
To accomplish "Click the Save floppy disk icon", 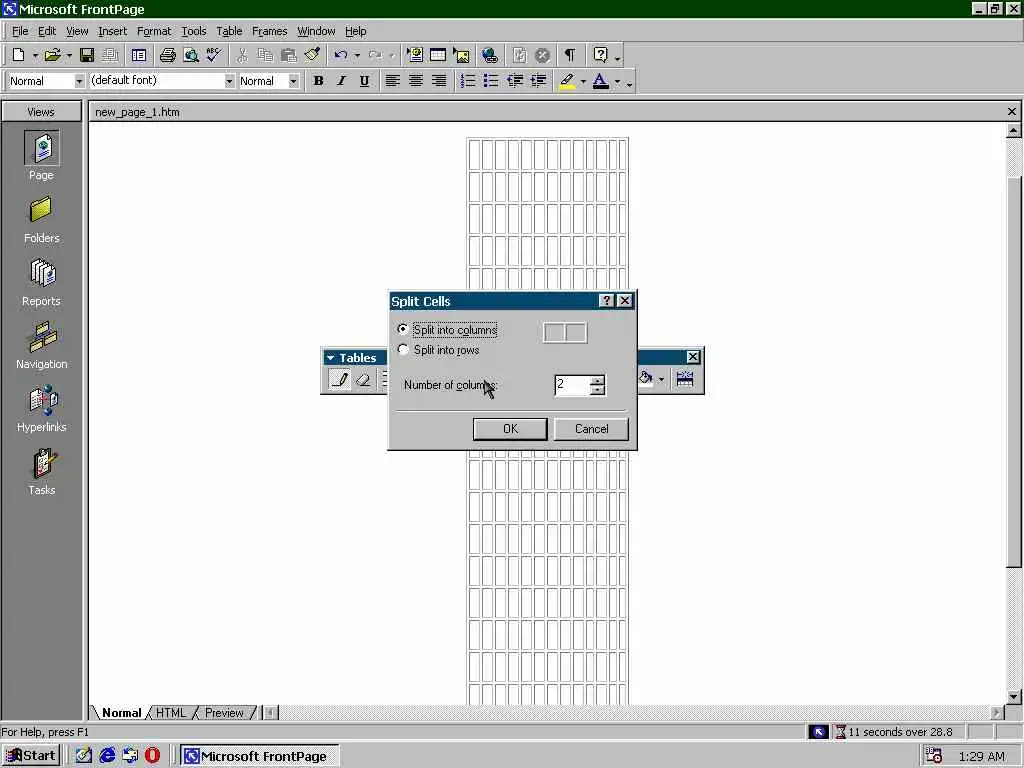I will click(87, 56).
